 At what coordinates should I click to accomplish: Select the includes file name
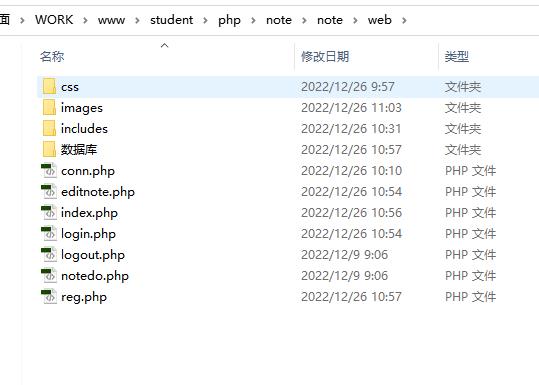coord(84,129)
